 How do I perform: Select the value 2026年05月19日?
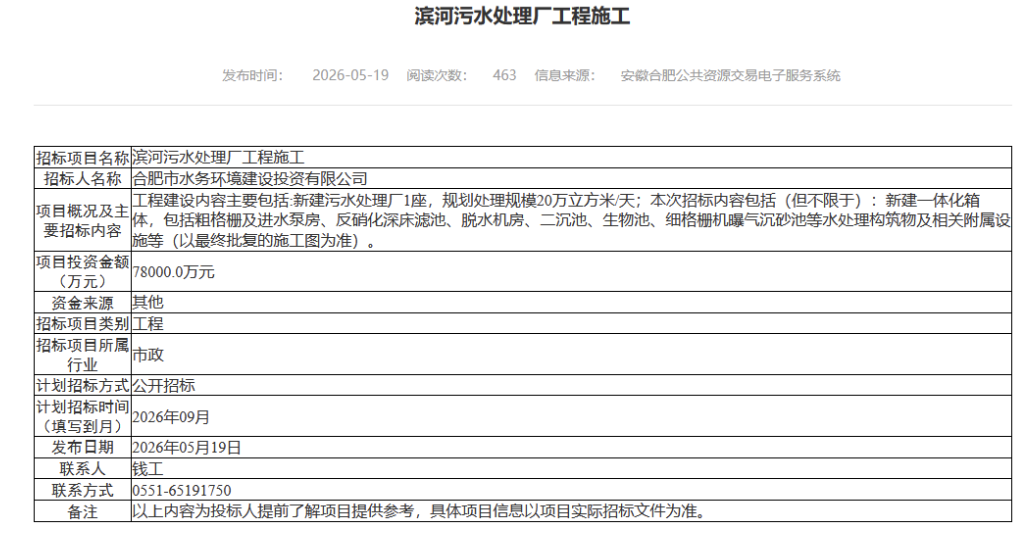point(187,448)
